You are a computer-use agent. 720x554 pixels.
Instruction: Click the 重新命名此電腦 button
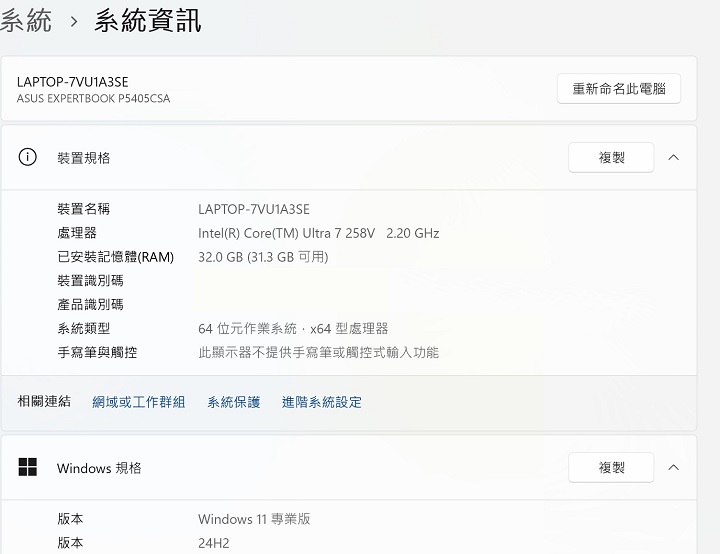pyautogui.click(x=619, y=88)
